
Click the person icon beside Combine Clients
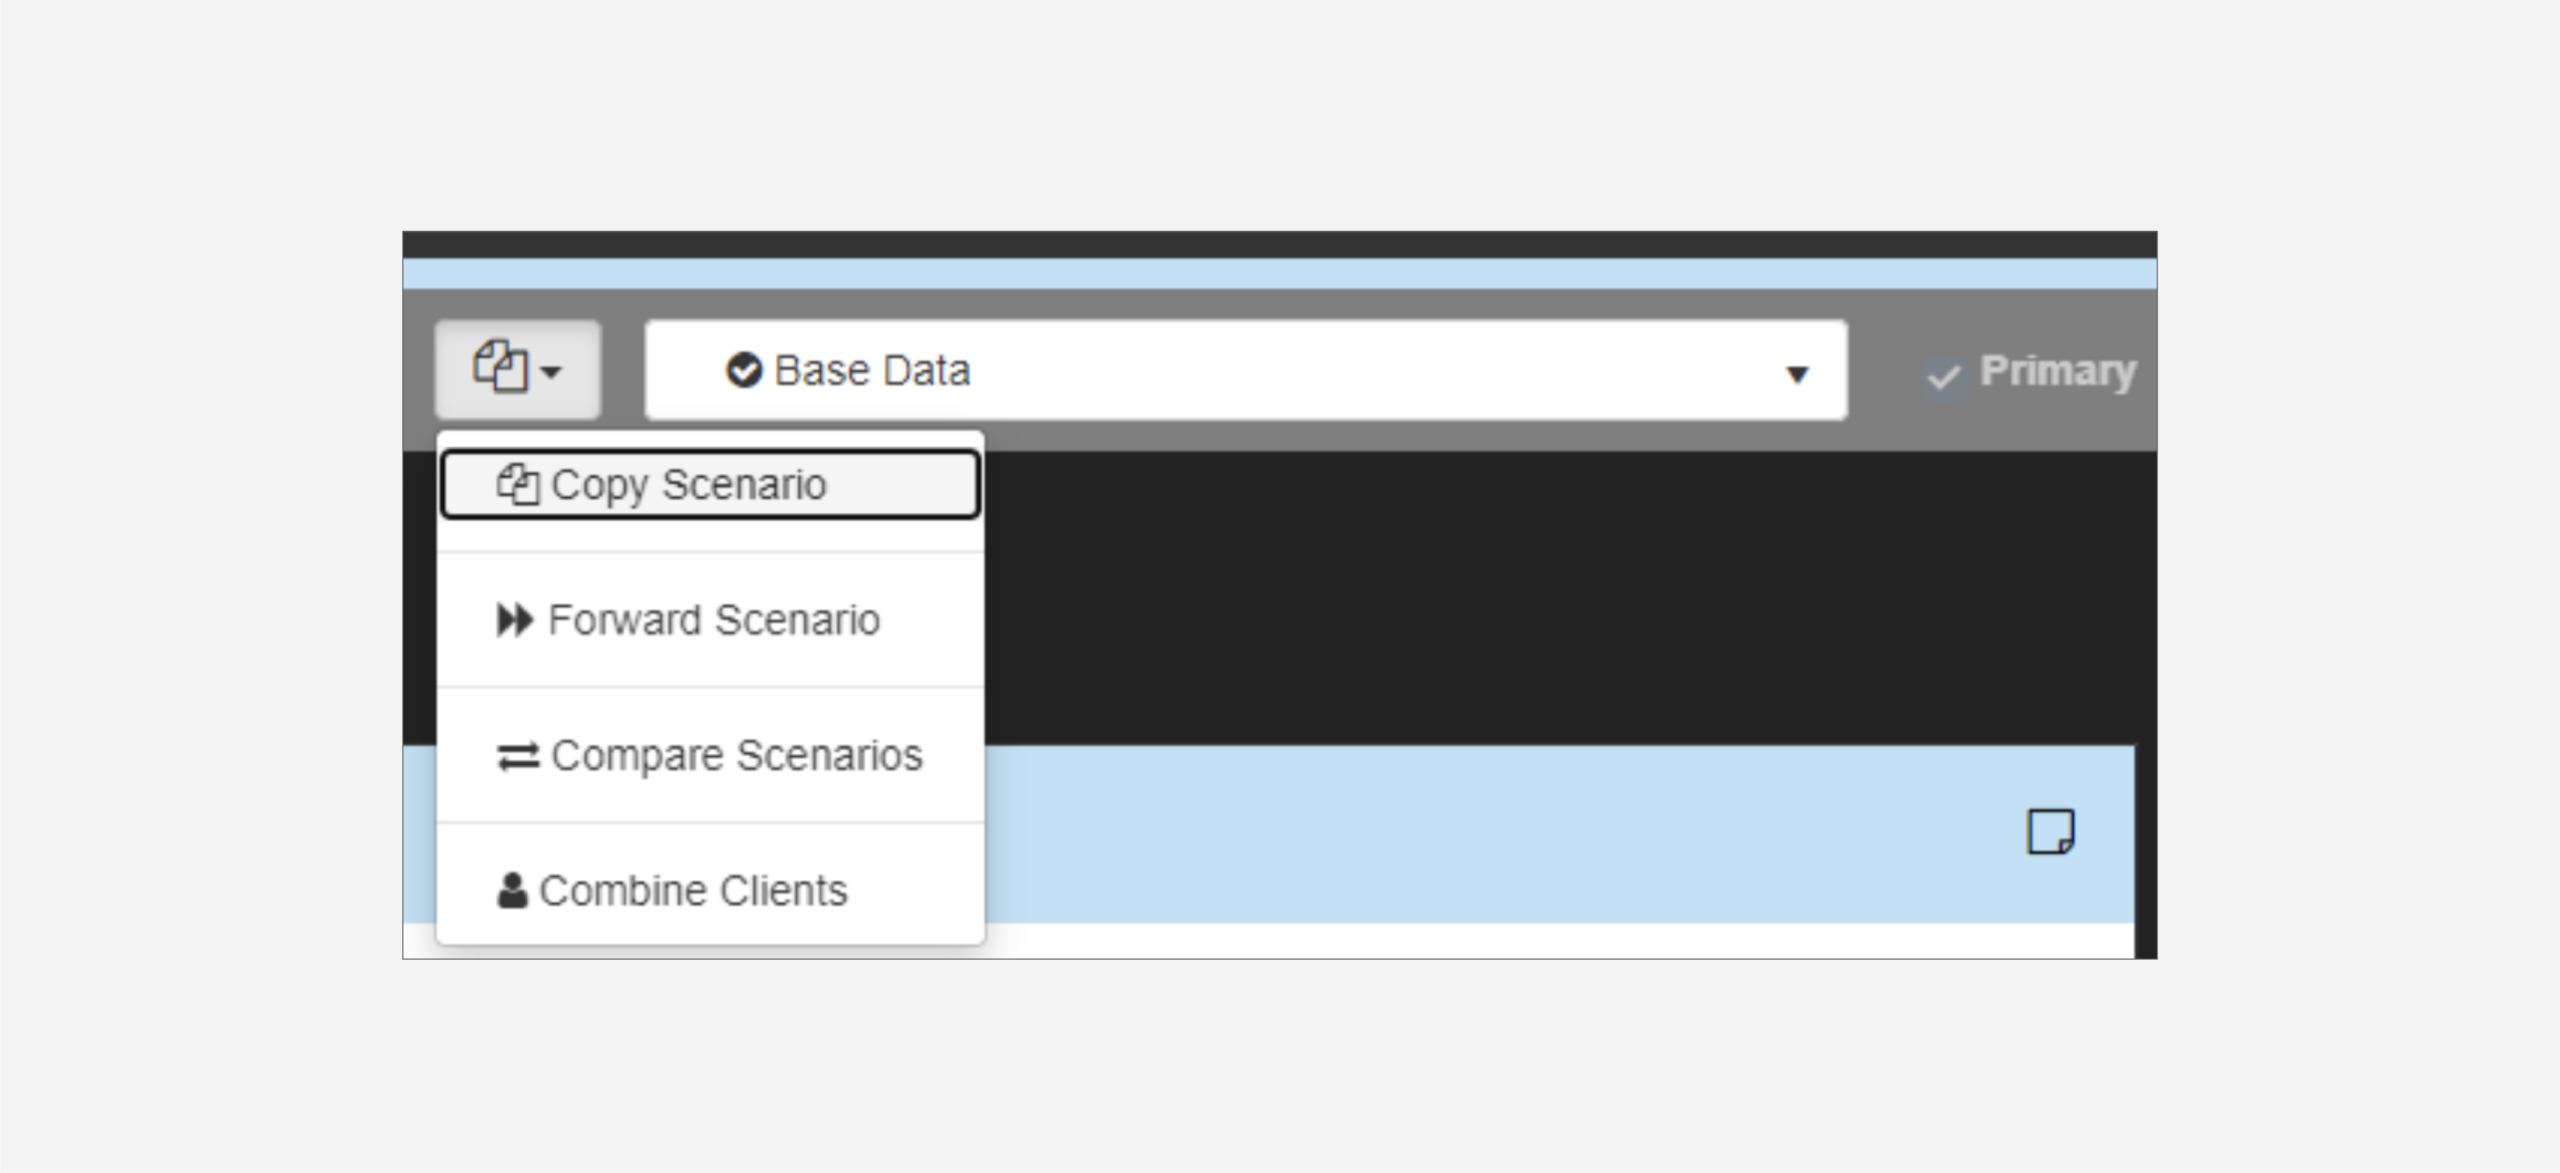512,890
